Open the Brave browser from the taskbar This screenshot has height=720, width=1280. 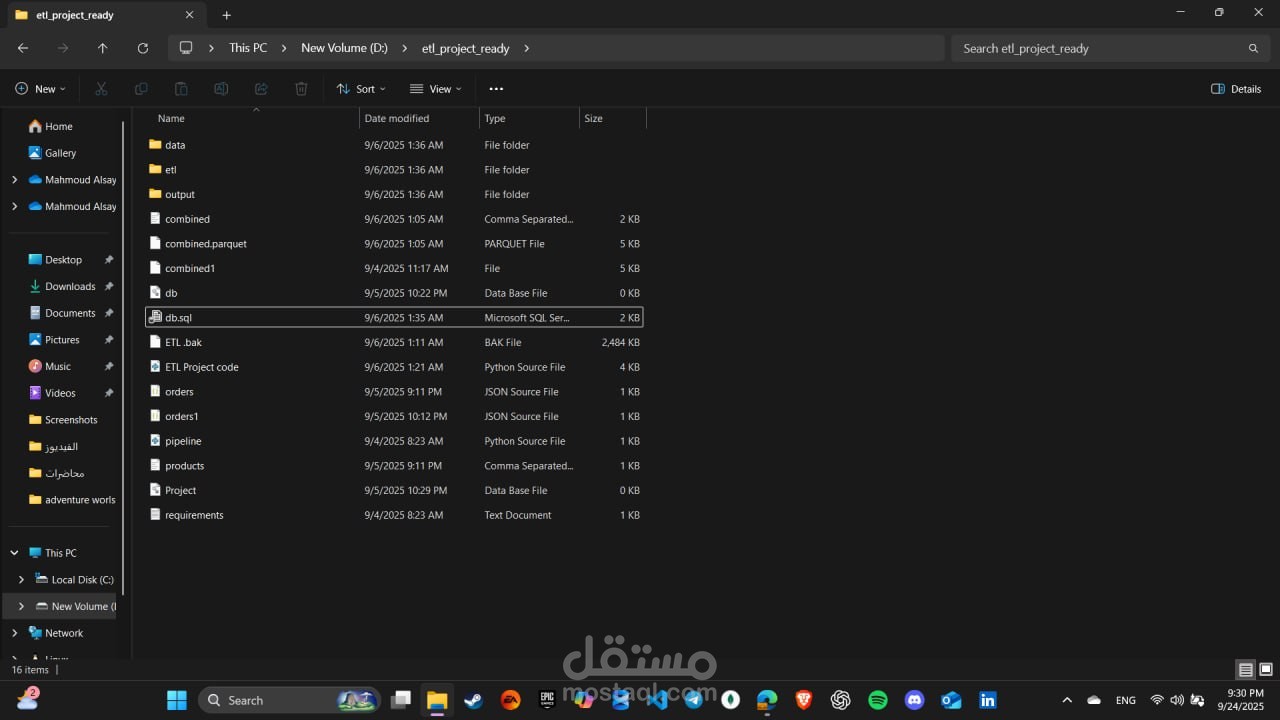[x=803, y=700]
